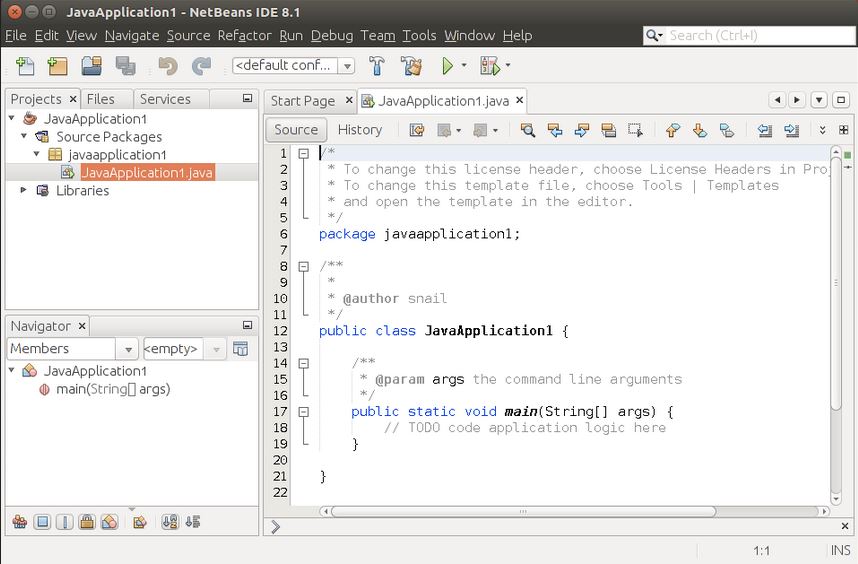858x564 pixels.
Task: Click the Debug Project icon
Action: pos(489,66)
